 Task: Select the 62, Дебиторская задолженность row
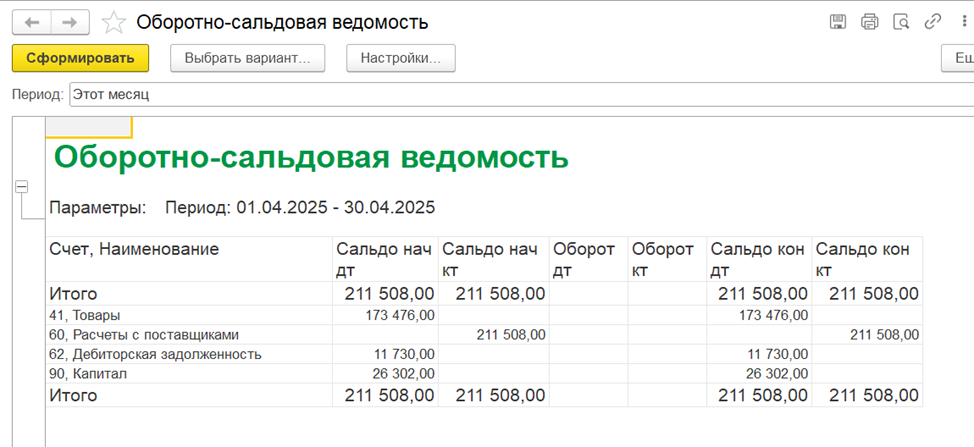pyautogui.click(x=485, y=354)
